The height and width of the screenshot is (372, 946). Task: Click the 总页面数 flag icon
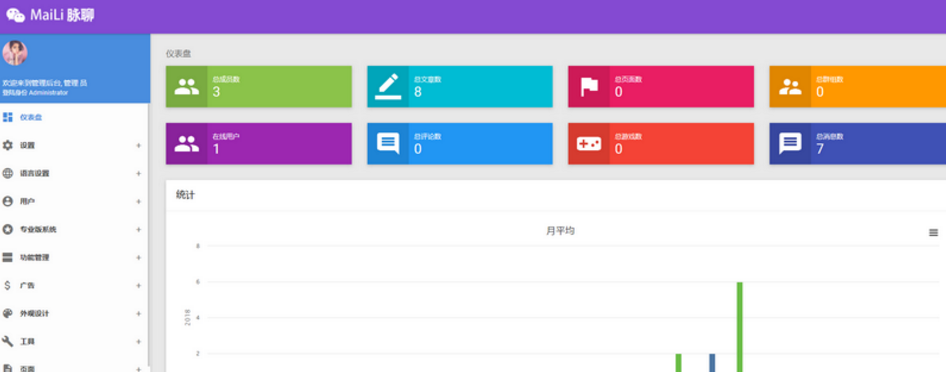(x=589, y=87)
